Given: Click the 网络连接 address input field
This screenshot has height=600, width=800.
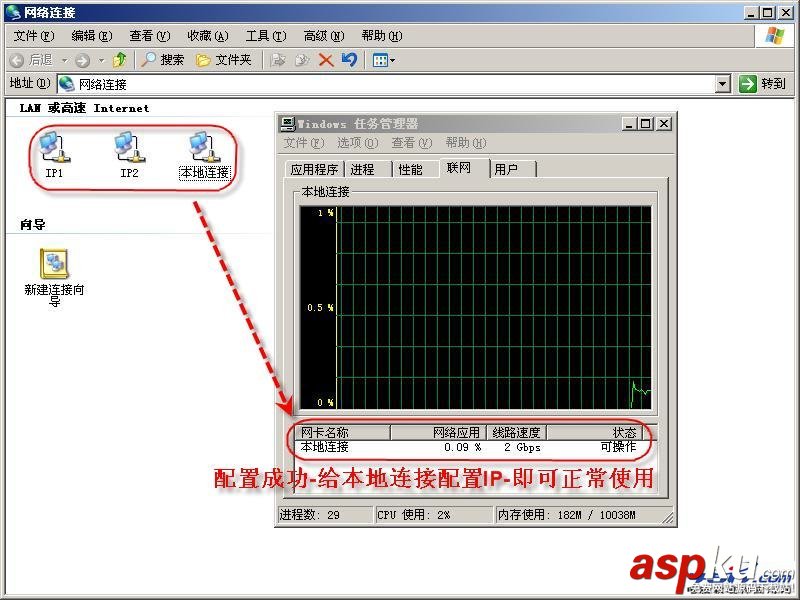Looking at the screenshot, I should (388, 84).
